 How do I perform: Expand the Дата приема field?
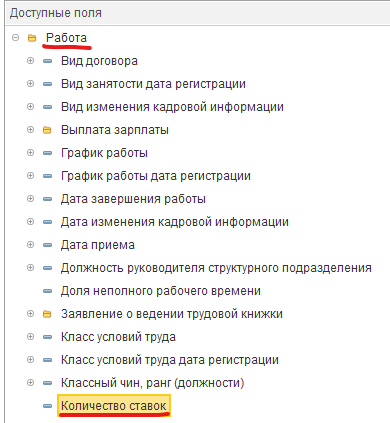pos(30,245)
